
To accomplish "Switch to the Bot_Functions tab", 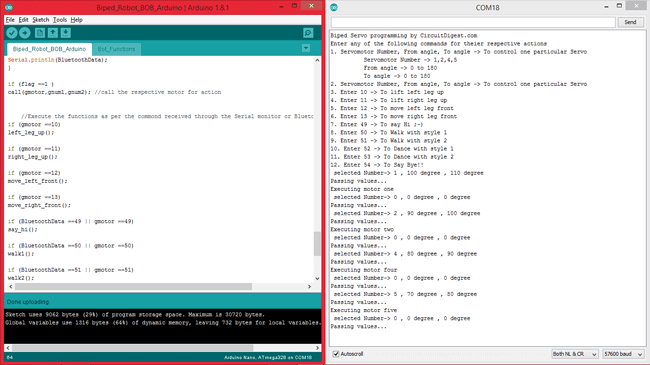I will [x=116, y=49].
